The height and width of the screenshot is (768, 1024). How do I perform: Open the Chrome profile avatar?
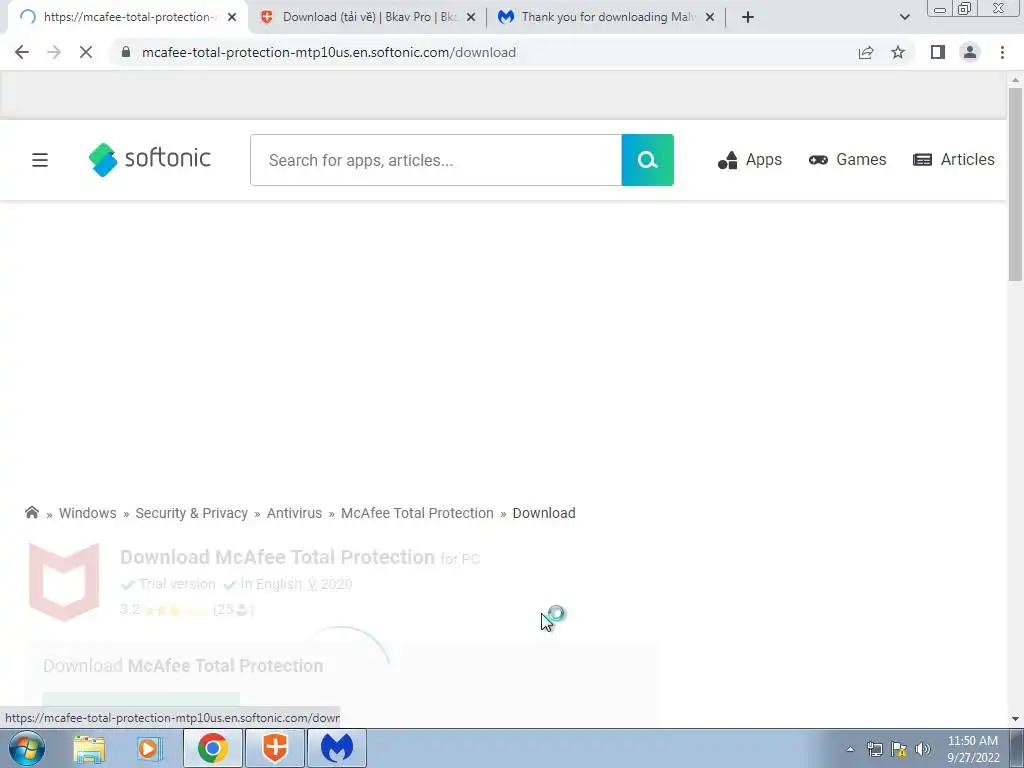(x=970, y=52)
